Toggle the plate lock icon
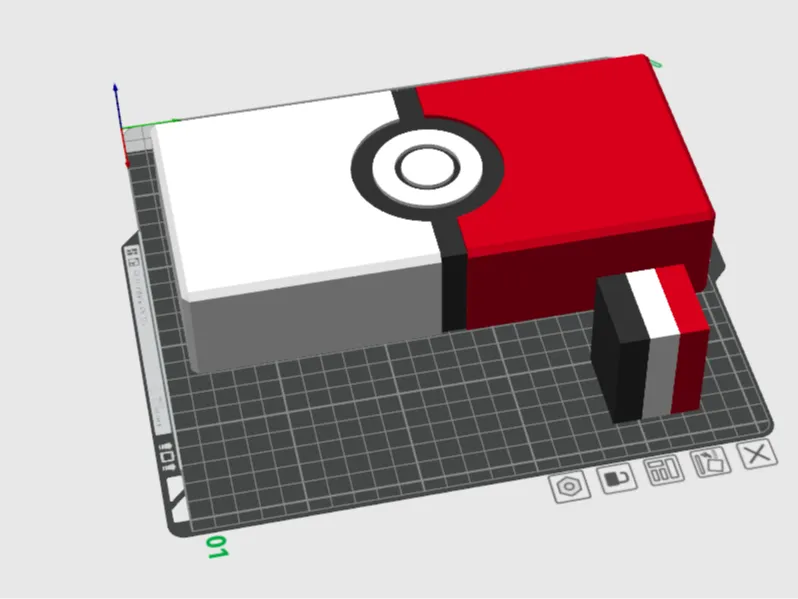This screenshot has width=798, height=599. [x=617, y=478]
